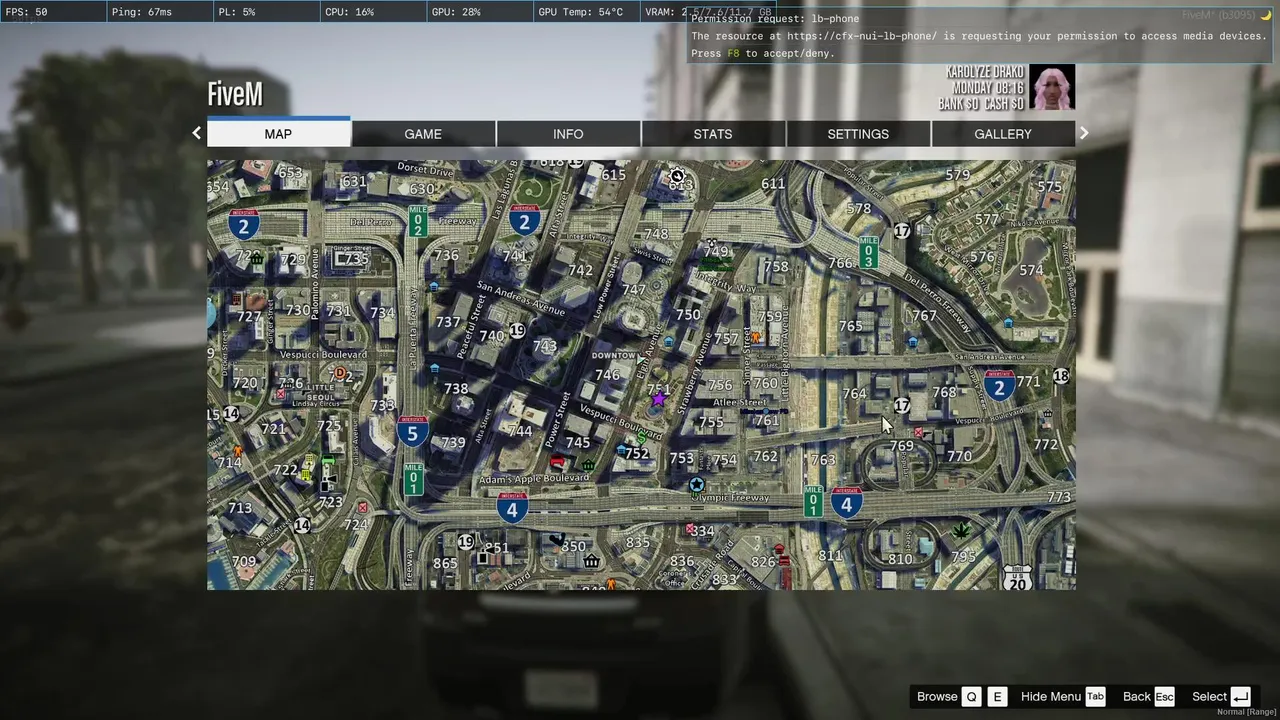The height and width of the screenshot is (720, 1280).
Task: Click the cannabis leaf blip near 795
Action: pyautogui.click(x=961, y=530)
